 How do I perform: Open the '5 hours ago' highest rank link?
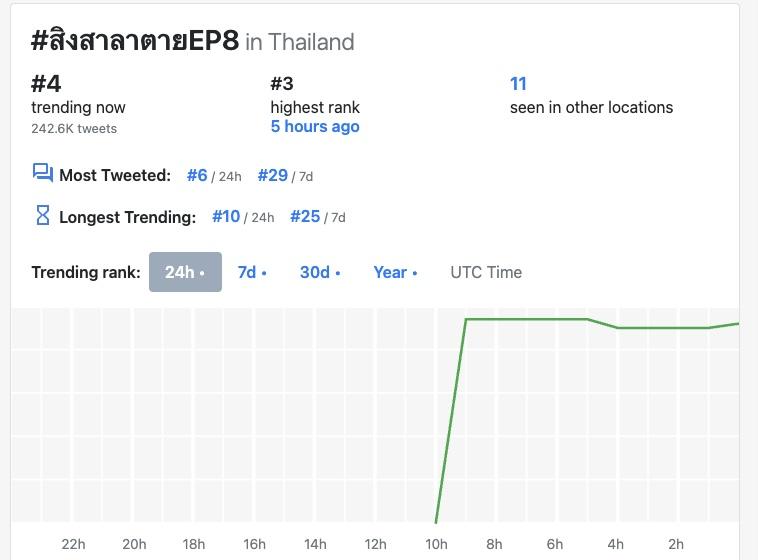315,127
